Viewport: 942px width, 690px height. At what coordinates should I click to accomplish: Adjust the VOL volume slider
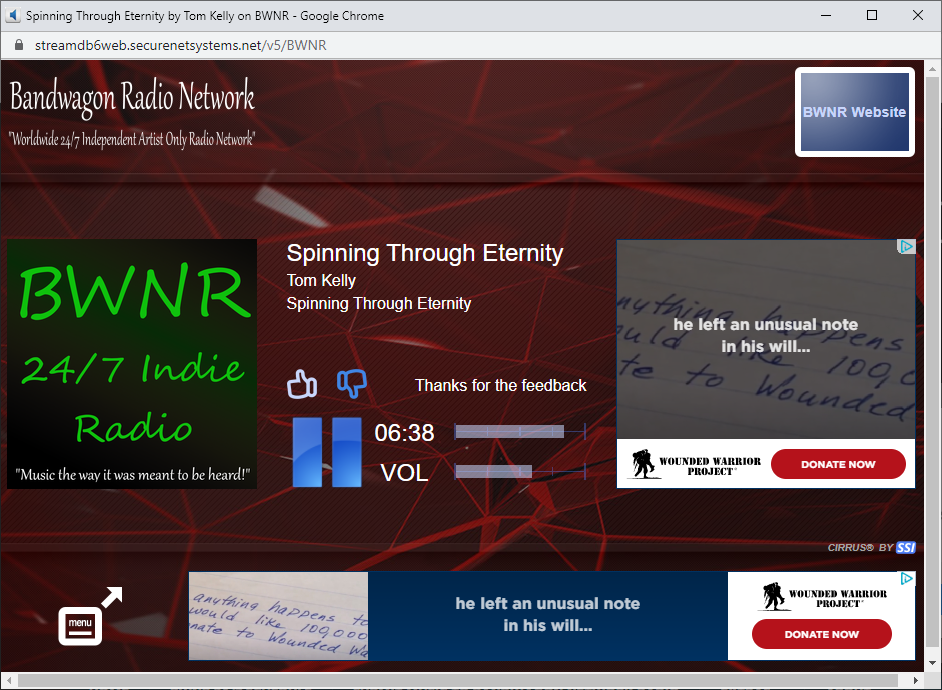click(x=520, y=471)
